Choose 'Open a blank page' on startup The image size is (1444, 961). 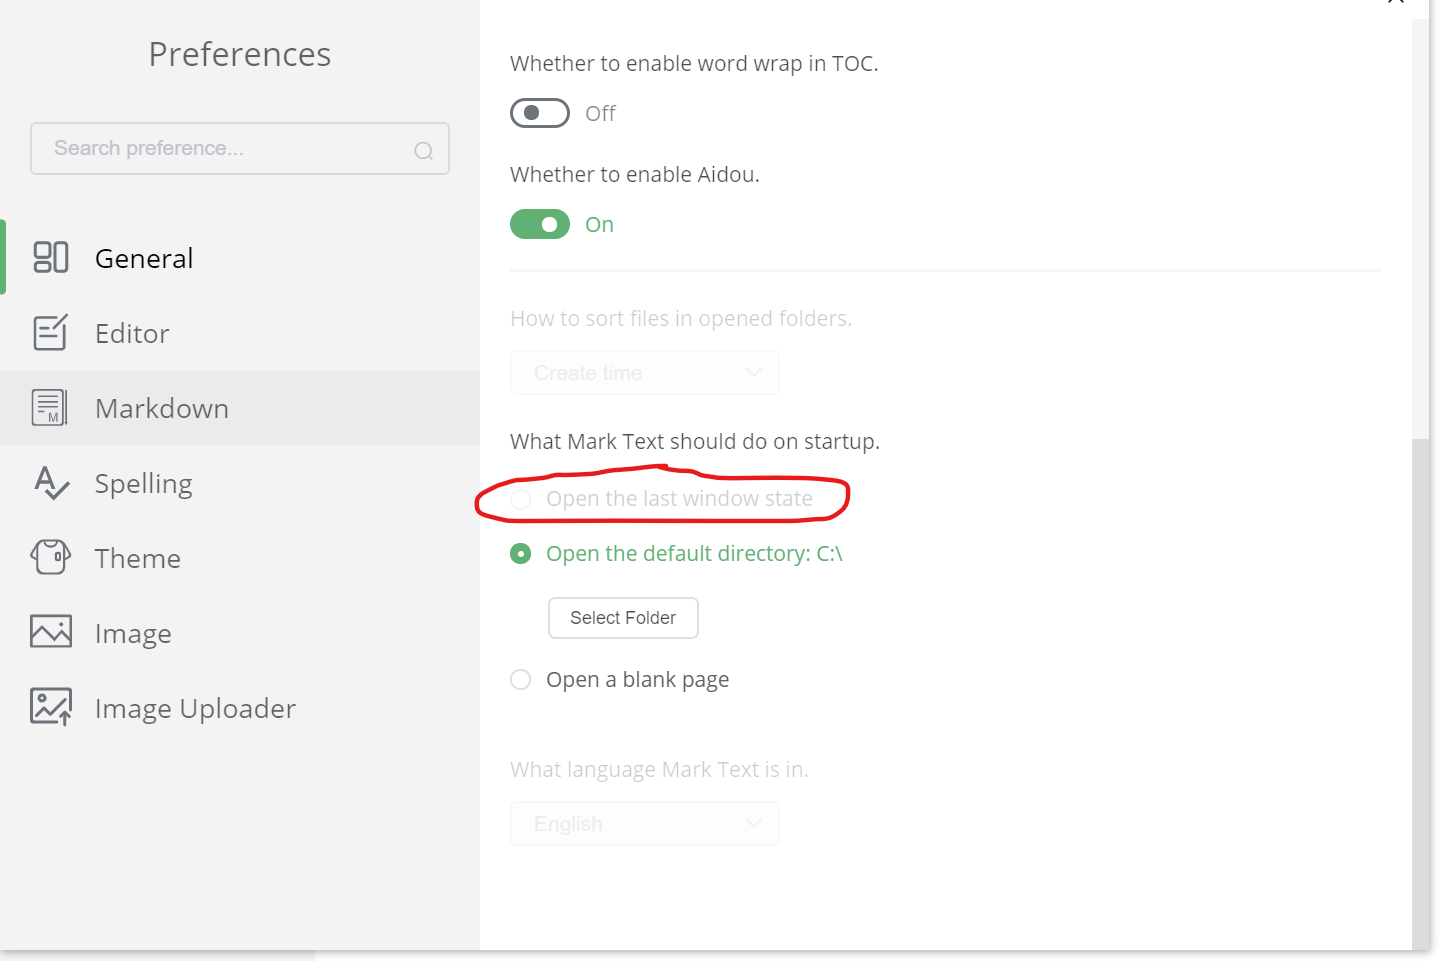(x=520, y=679)
